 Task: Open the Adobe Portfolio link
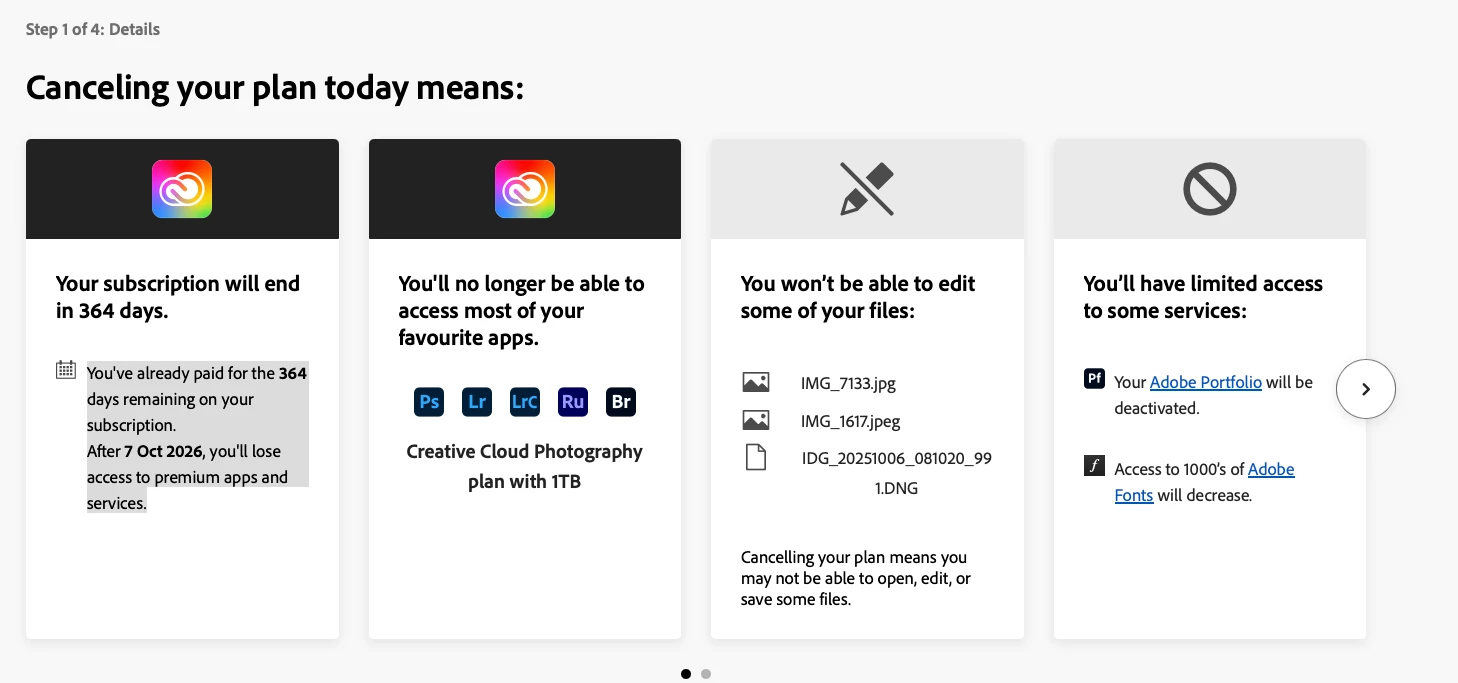(x=1206, y=382)
